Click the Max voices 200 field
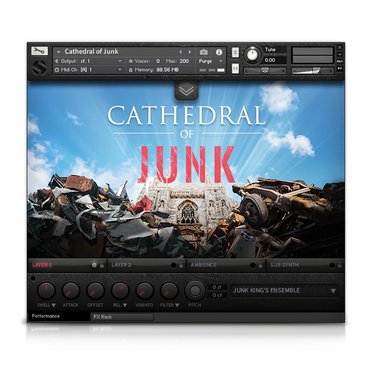370x370 pixels. (x=184, y=61)
